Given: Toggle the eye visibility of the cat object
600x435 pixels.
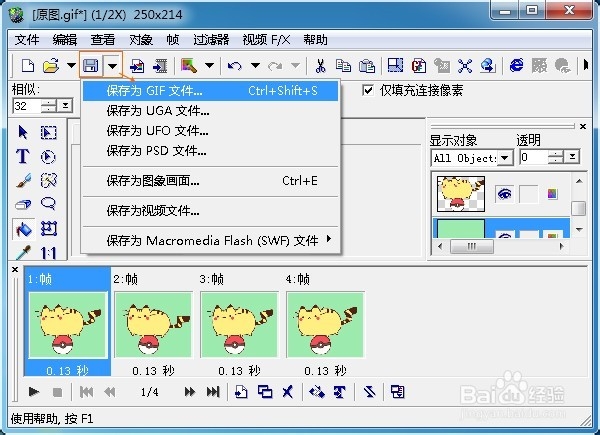Looking at the screenshot, I should (504, 194).
